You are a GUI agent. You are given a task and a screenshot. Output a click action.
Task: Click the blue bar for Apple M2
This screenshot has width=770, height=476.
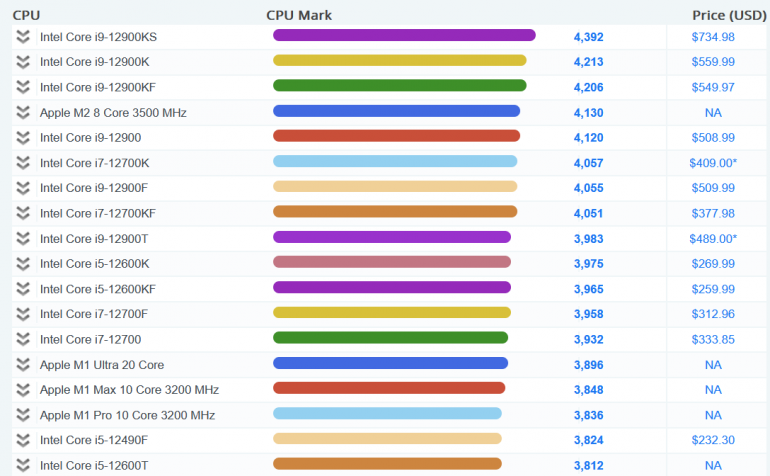pos(396,111)
